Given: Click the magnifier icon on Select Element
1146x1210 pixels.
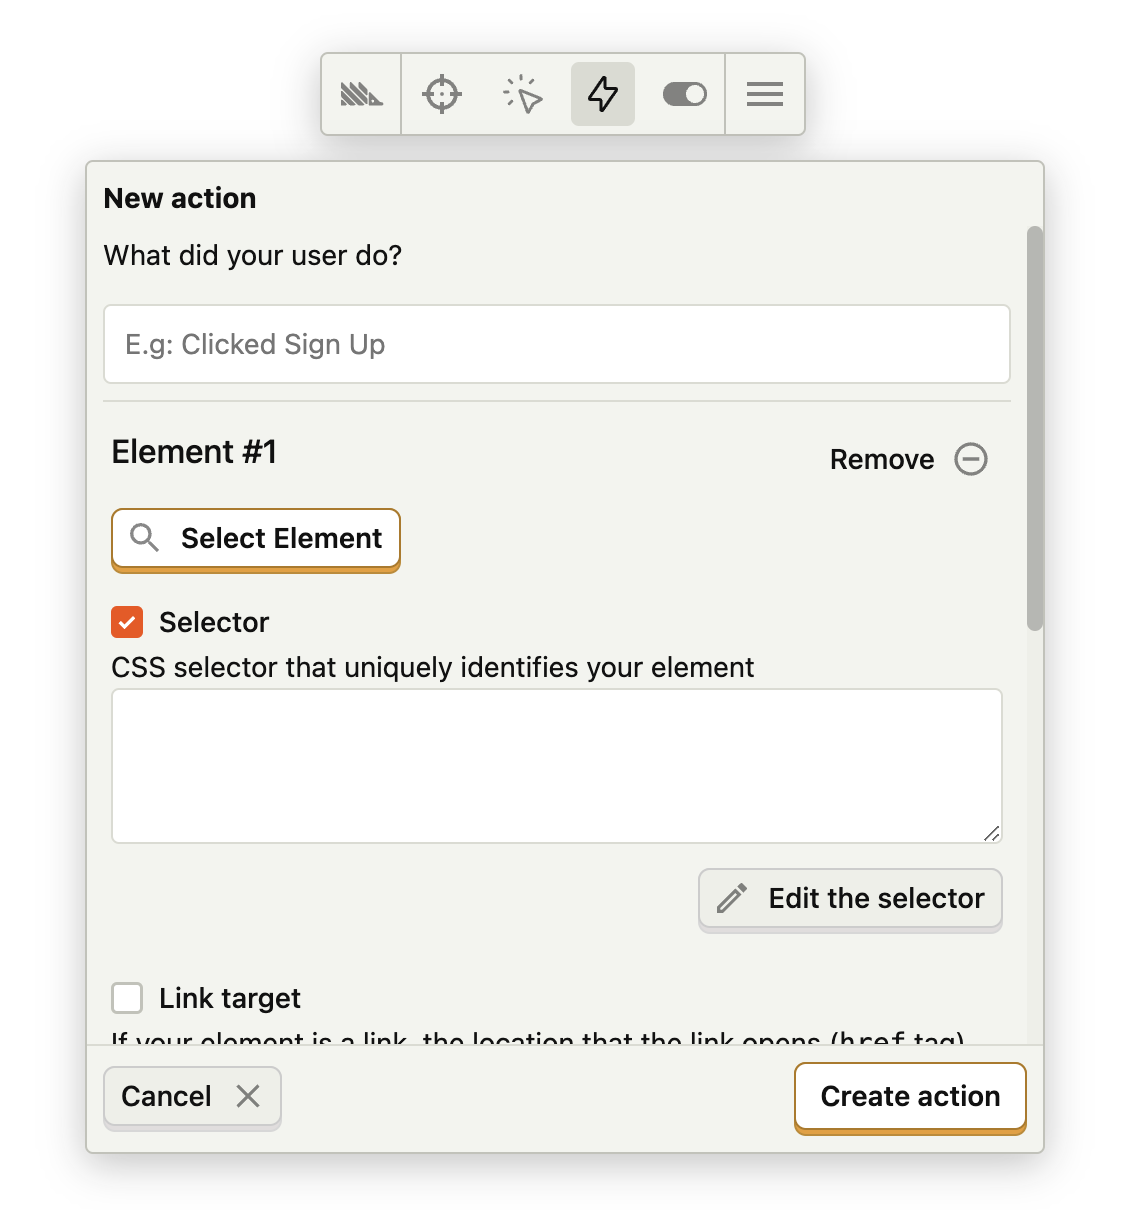Looking at the screenshot, I should 144,539.
